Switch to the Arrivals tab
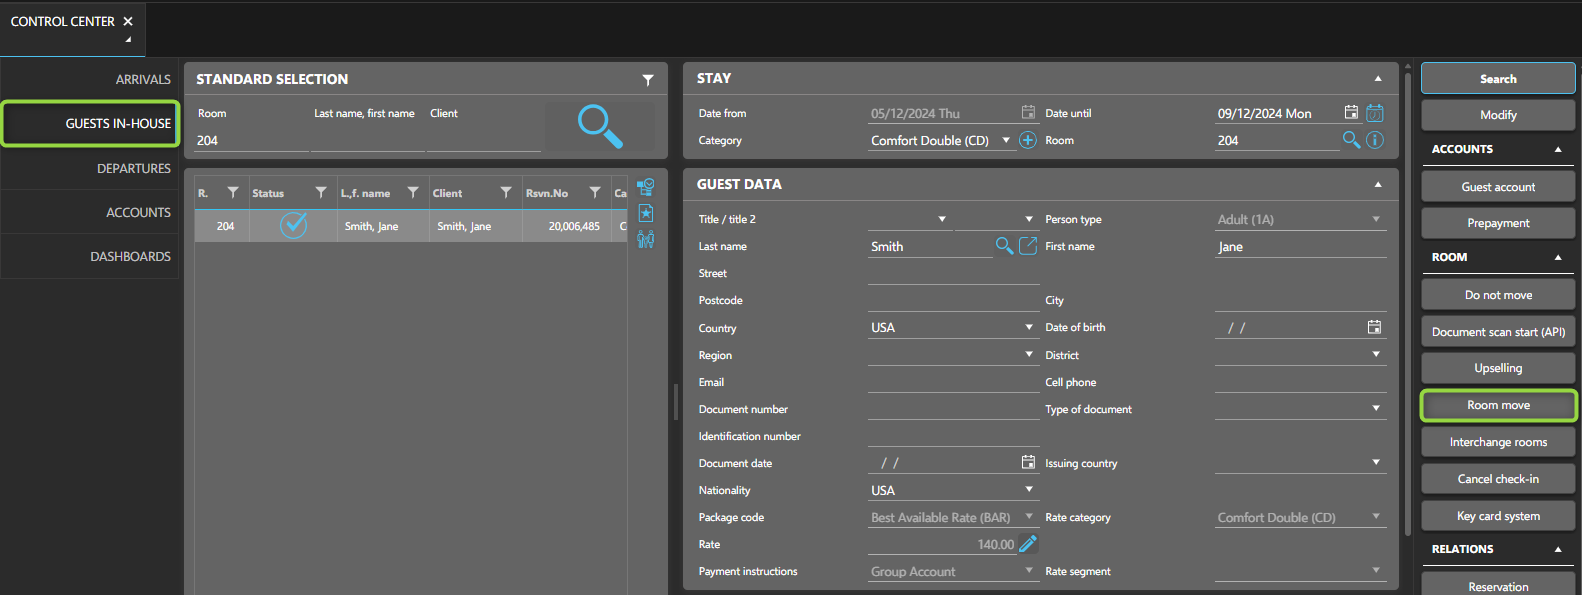The image size is (1582, 595). (x=143, y=79)
